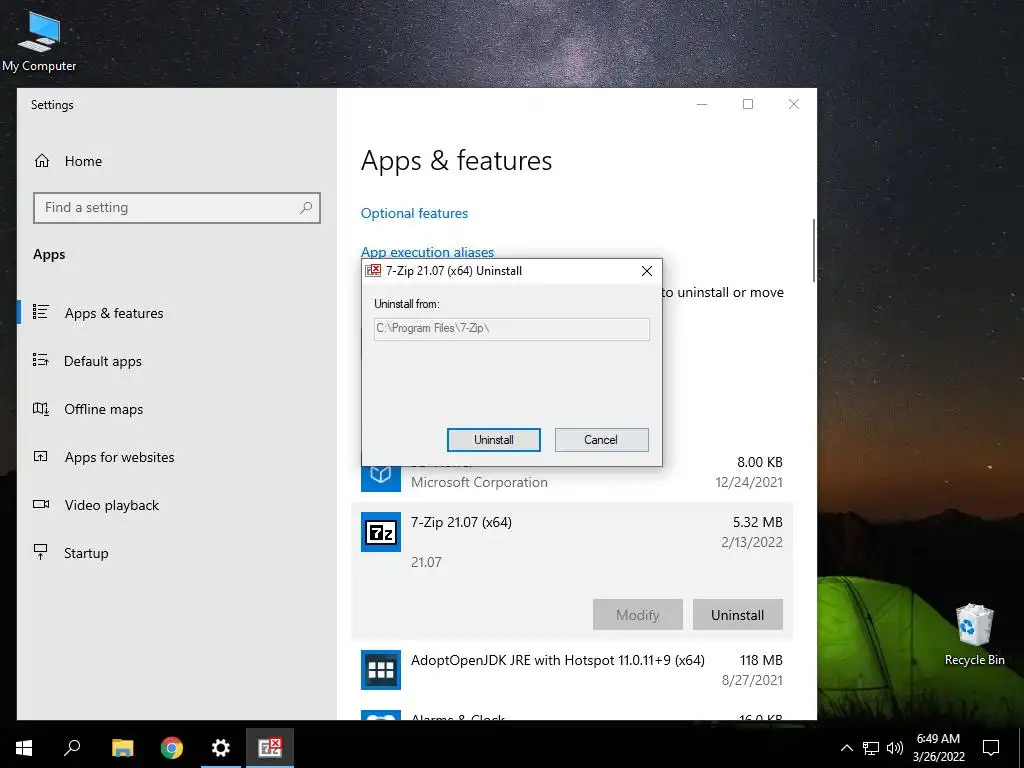Viewport: 1024px width, 768px height.
Task: Click the Default apps sidebar icon
Action: tap(40, 360)
